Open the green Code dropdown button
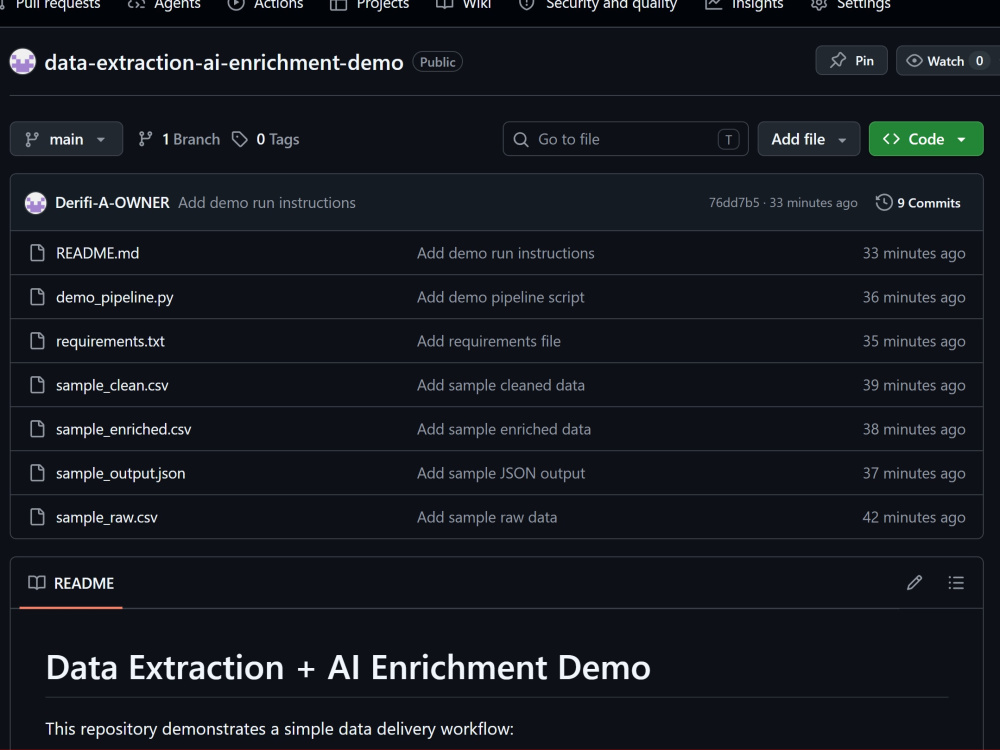 926,139
